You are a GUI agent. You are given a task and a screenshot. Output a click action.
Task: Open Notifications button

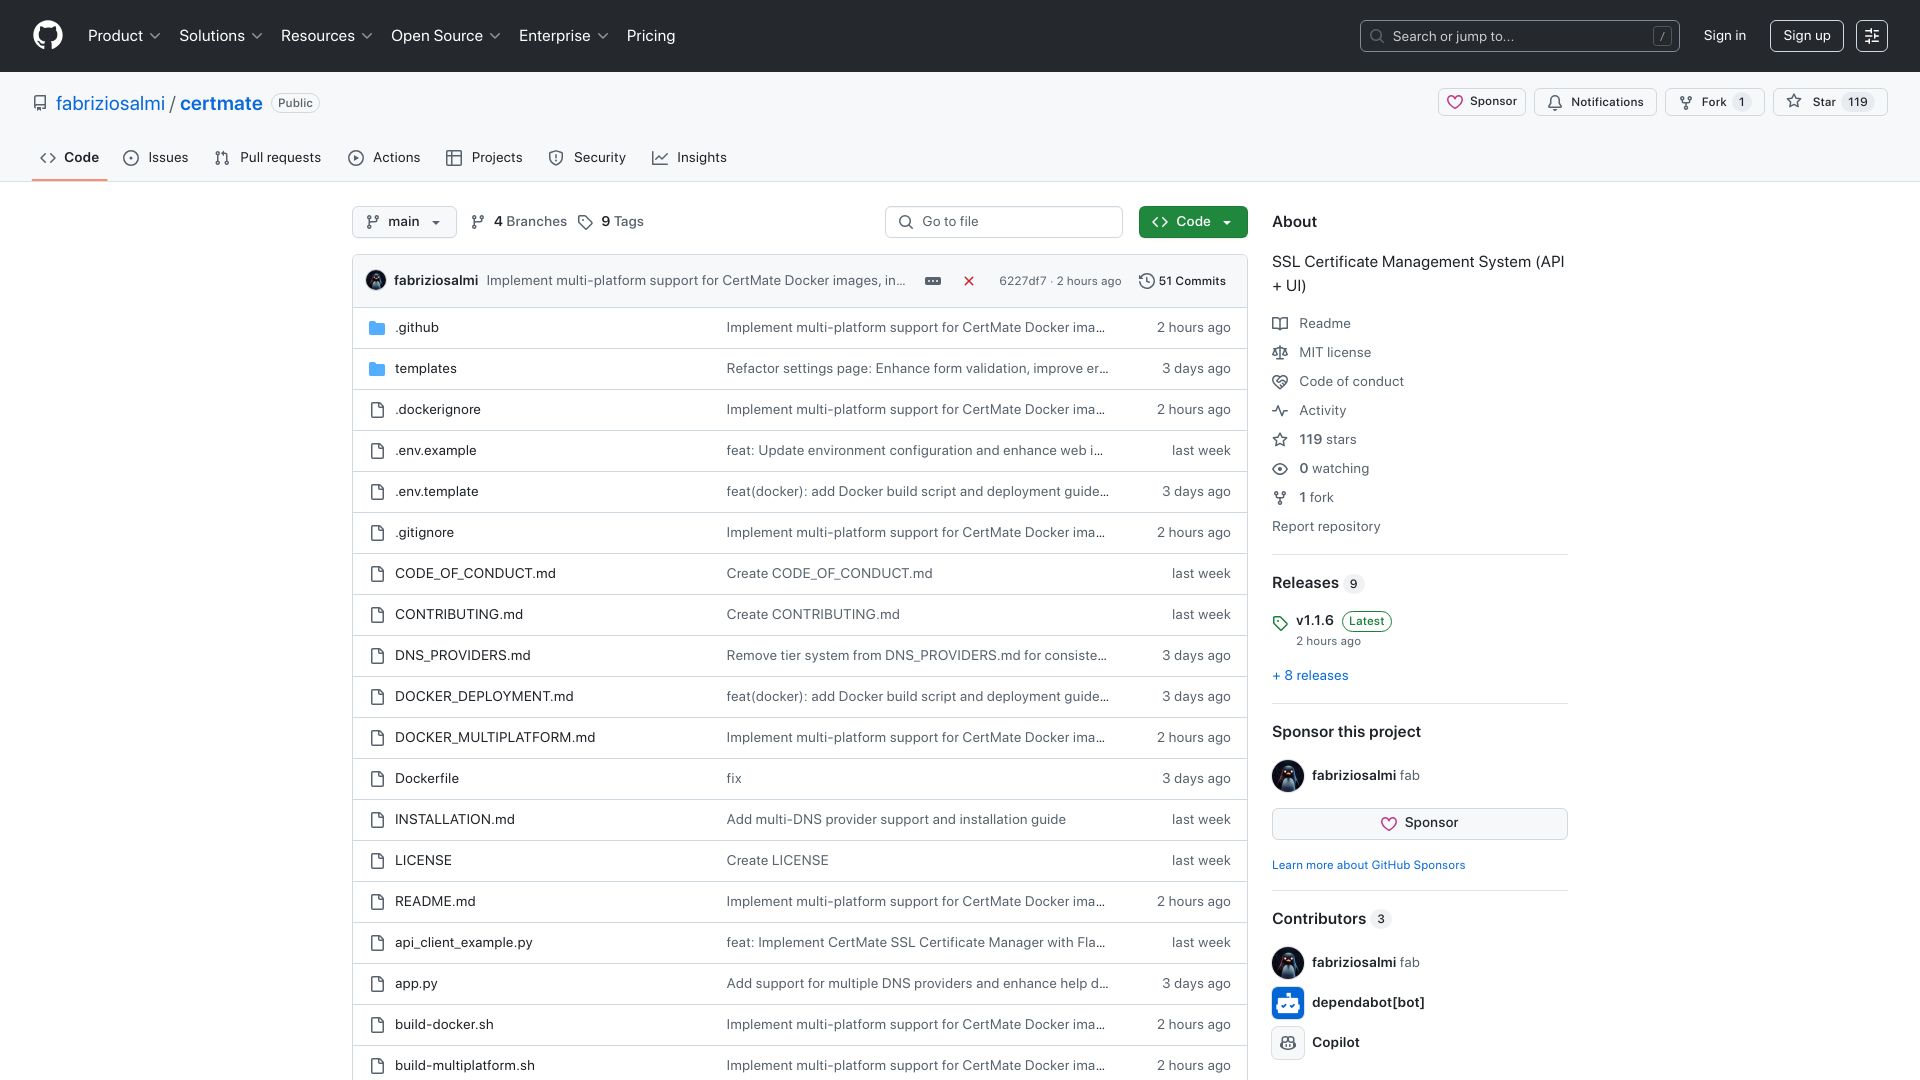tap(1595, 102)
